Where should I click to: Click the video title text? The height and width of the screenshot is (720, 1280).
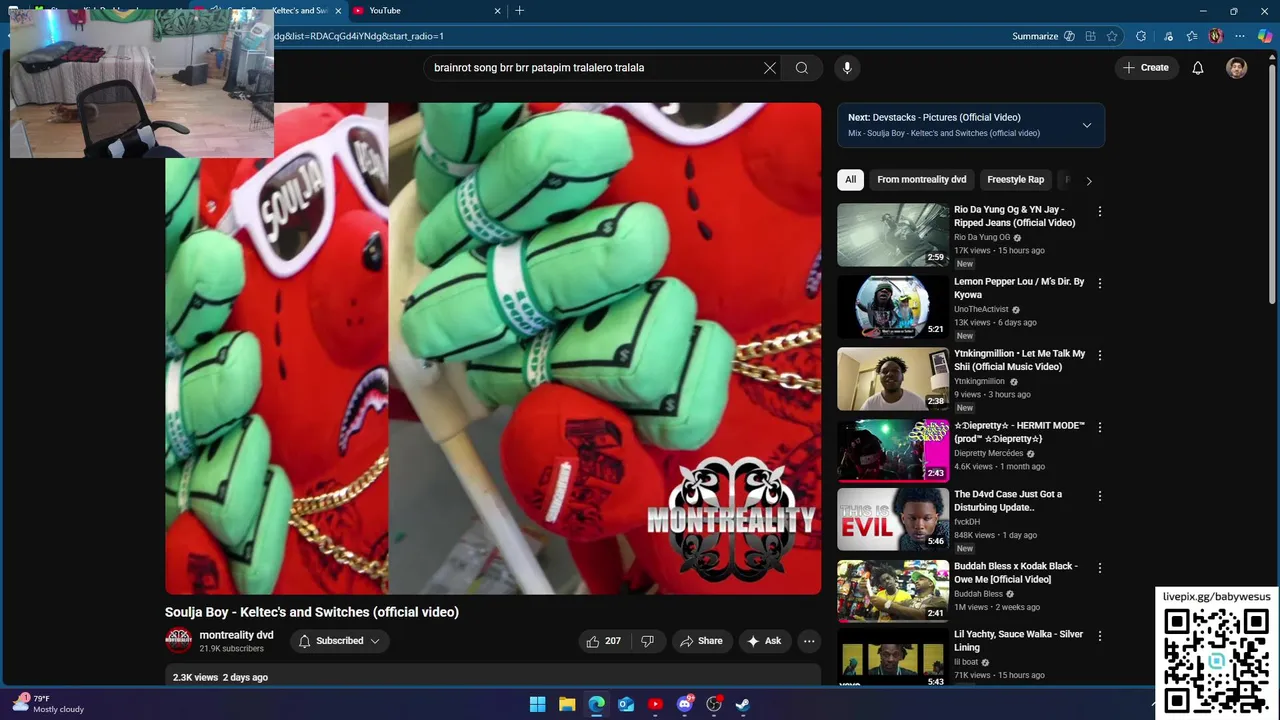coord(312,612)
